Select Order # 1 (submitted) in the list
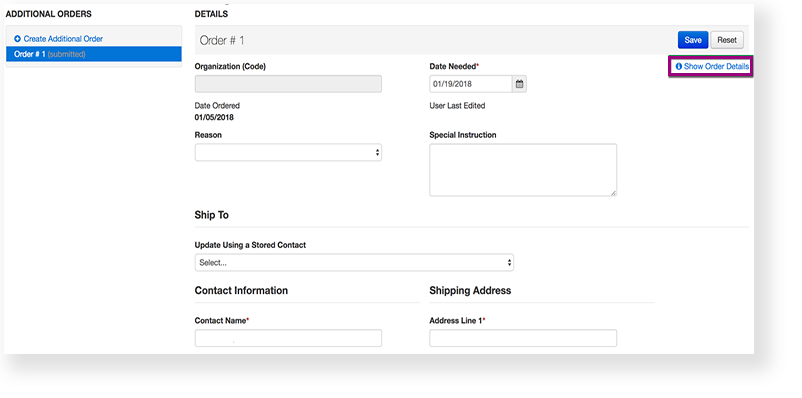This screenshot has height=398, width=802. click(x=94, y=54)
